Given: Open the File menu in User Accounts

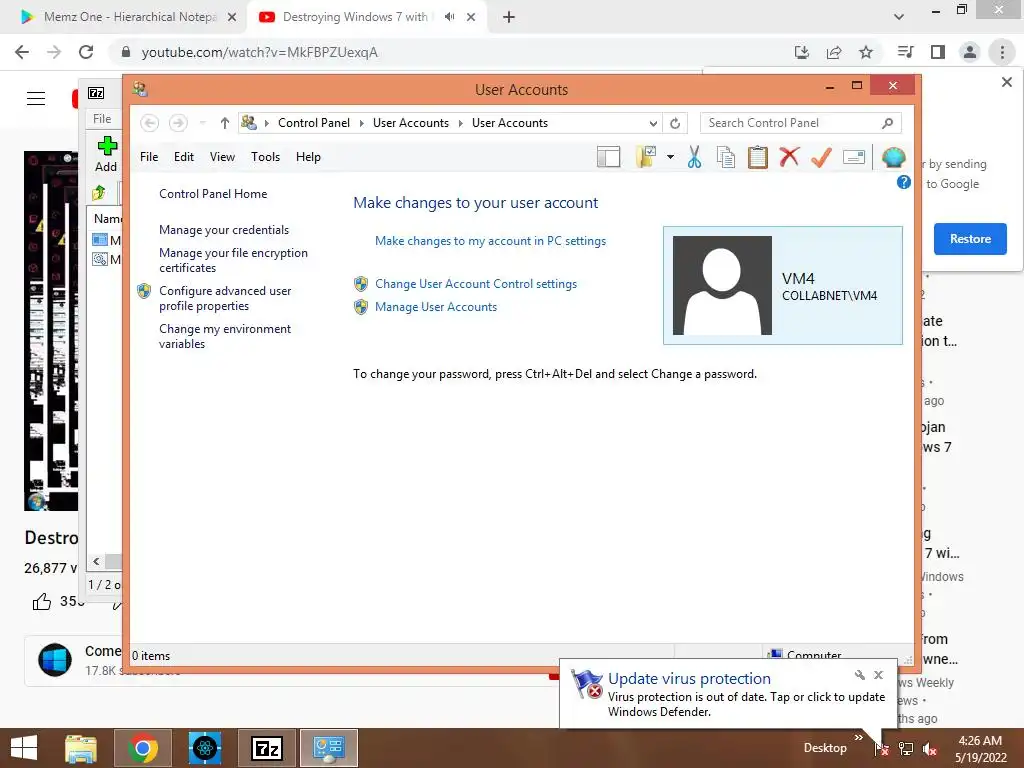Looking at the screenshot, I should [149, 157].
